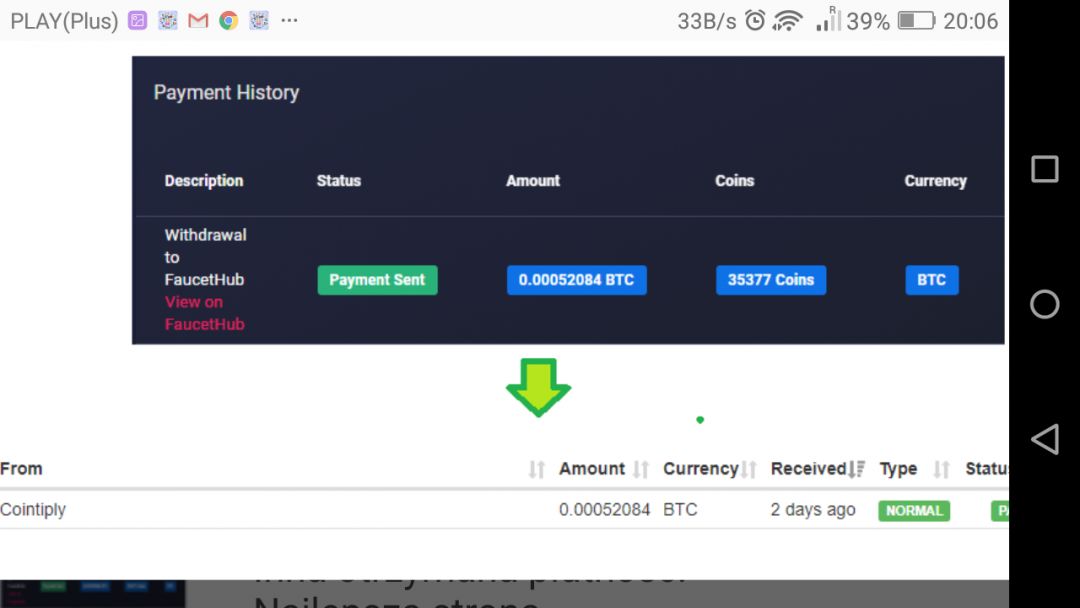Viewport: 1080px width, 608px height.
Task: Click the green Payment Sent badge
Action: pyautogui.click(x=377, y=280)
